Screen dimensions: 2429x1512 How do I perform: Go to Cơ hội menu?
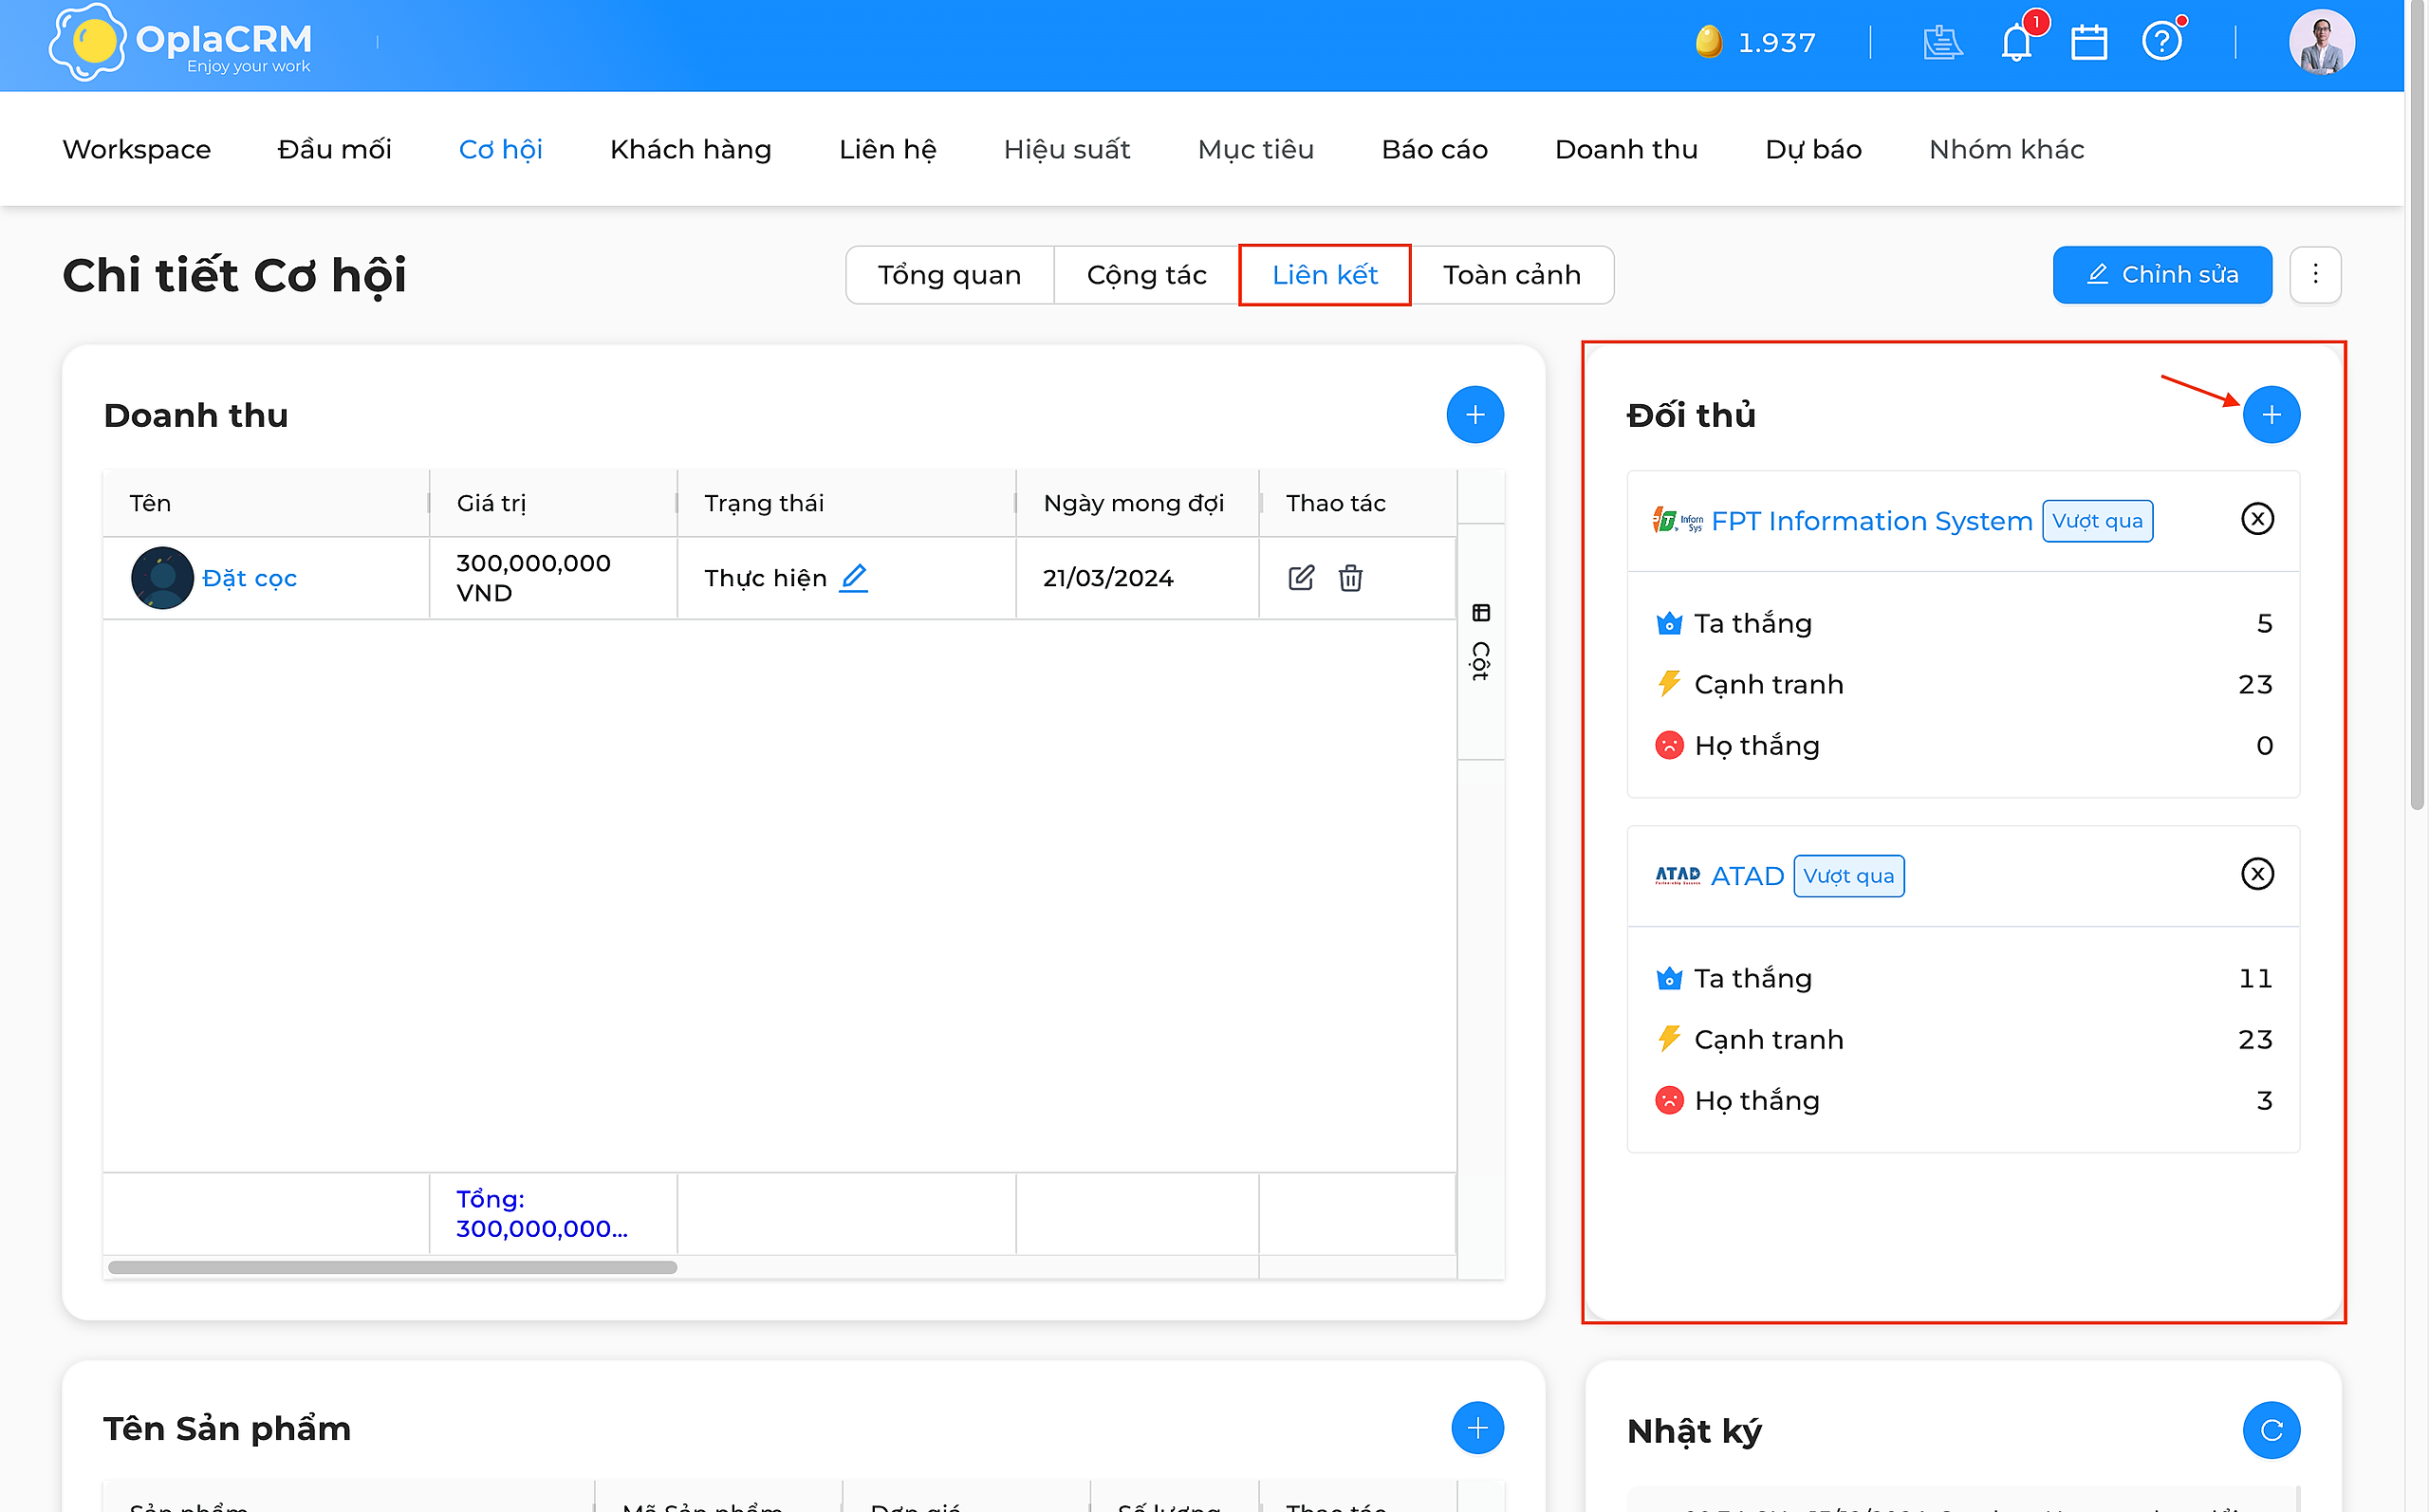(500, 149)
